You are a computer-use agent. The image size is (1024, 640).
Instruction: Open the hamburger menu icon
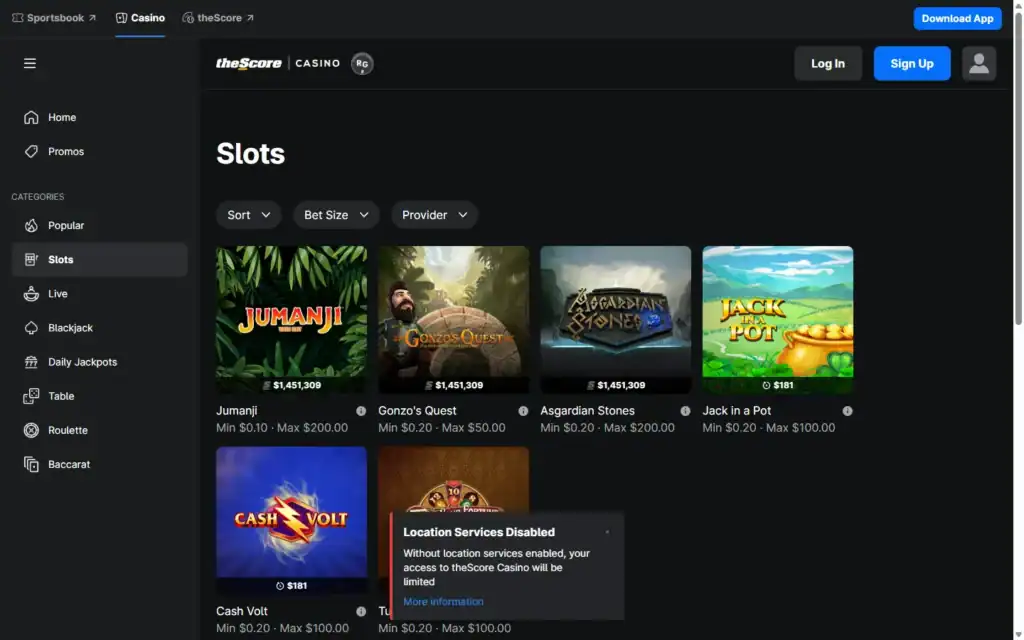30,63
